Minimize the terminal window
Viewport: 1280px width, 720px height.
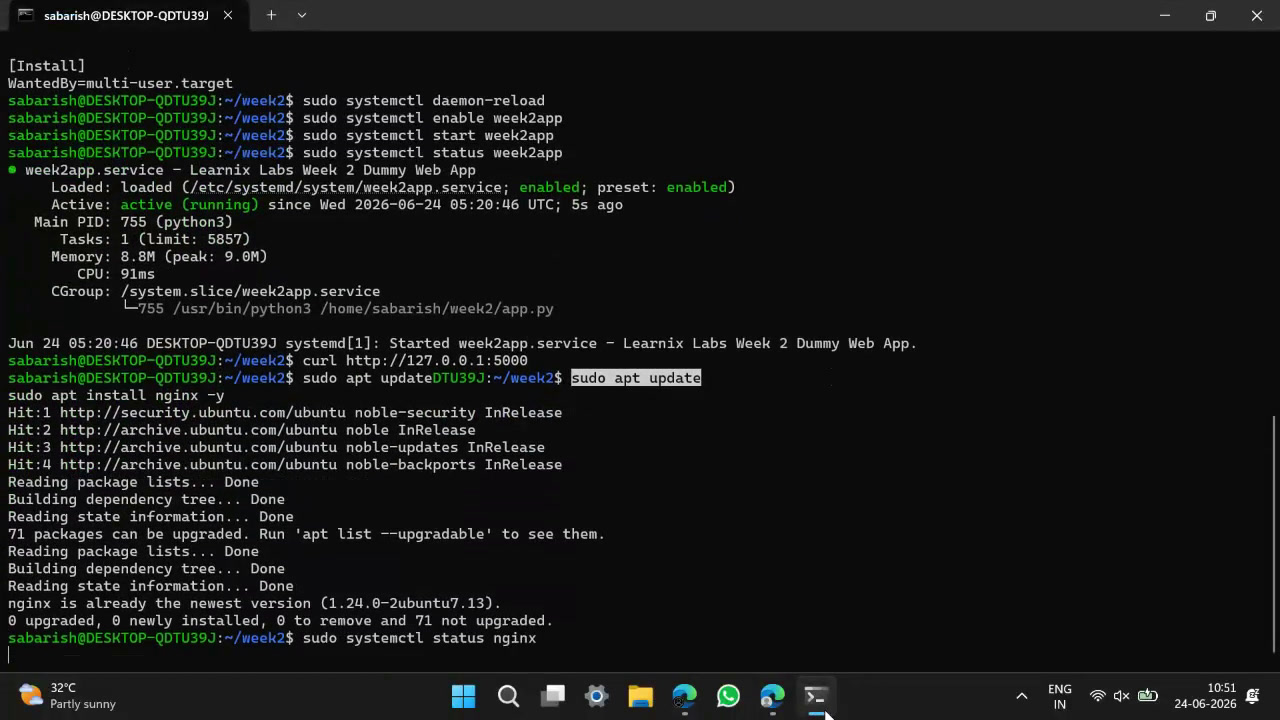pyautogui.click(x=1165, y=15)
